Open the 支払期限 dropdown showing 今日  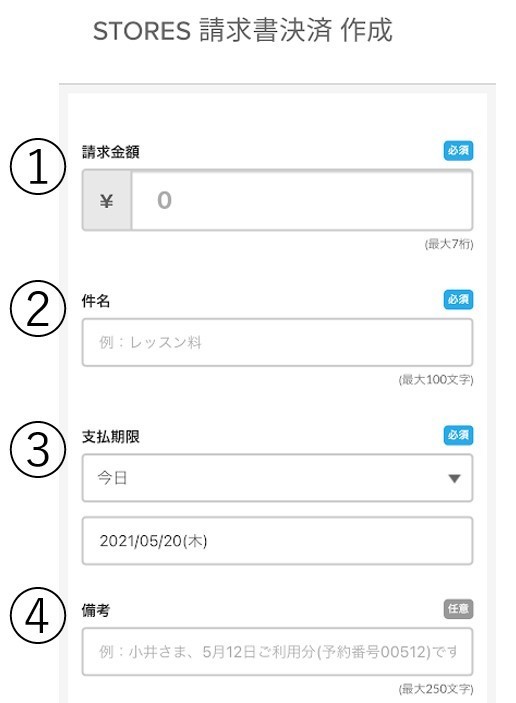tap(278, 478)
